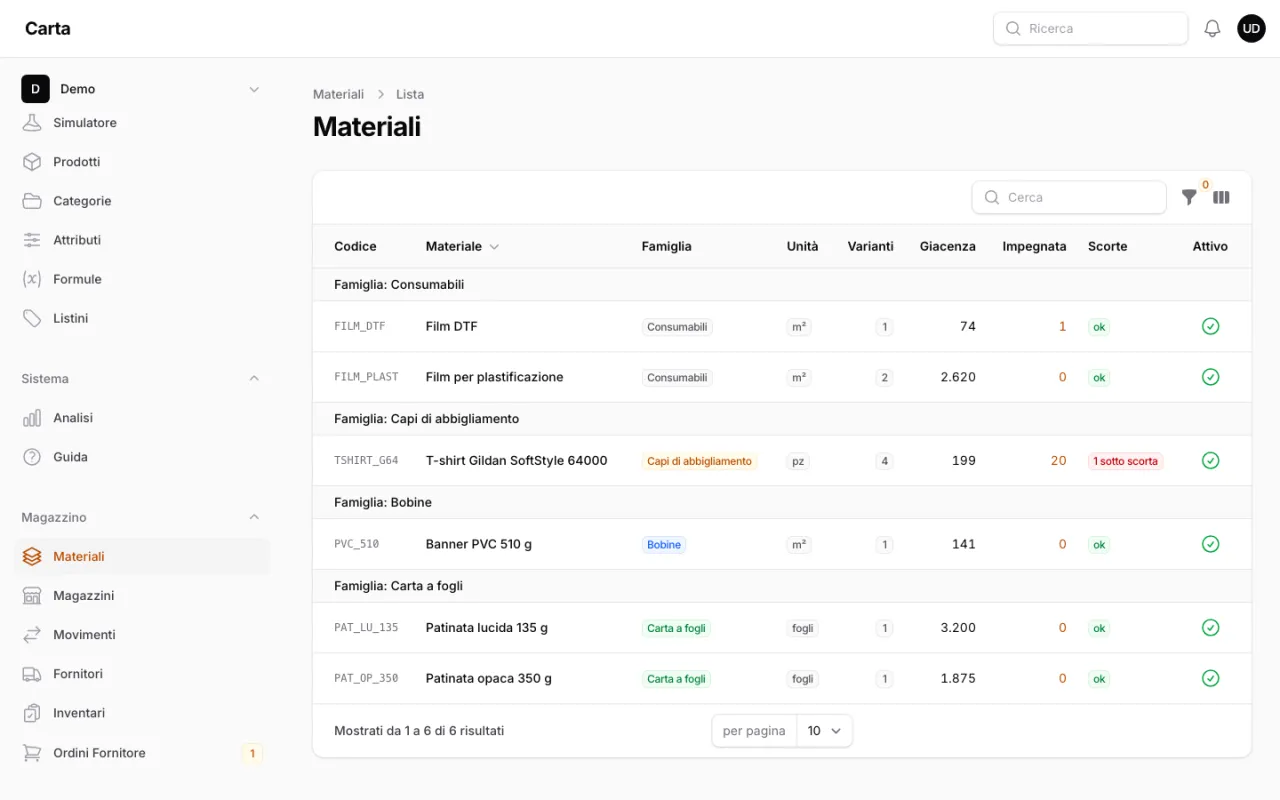Open Fornitori truck icon in sidebar
Screen dimensions: 1280x800
(32, 674)
